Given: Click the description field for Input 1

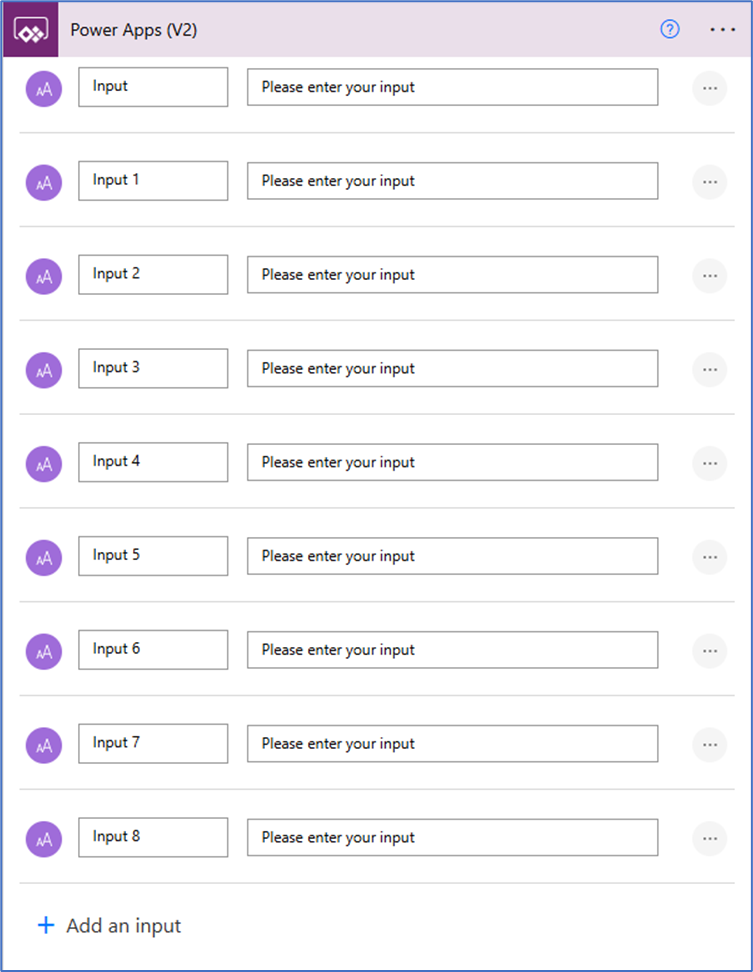Looking at the screenshot, I should [452, 181].
